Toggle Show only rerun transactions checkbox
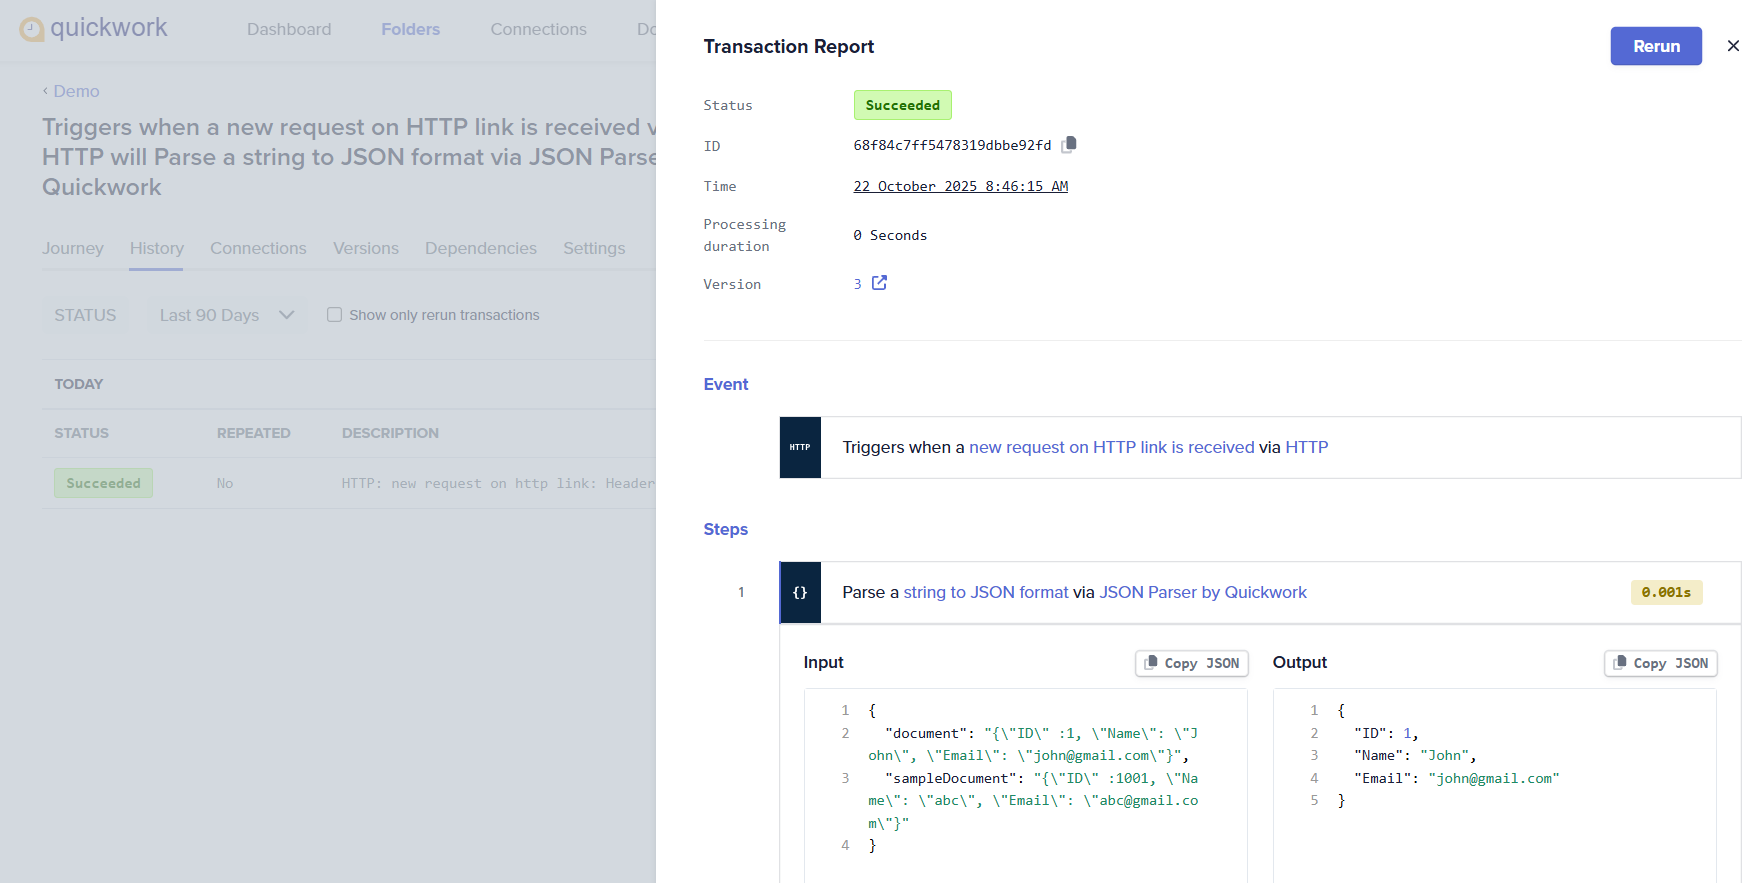1762x883 pixels. (x=335, y=315)
